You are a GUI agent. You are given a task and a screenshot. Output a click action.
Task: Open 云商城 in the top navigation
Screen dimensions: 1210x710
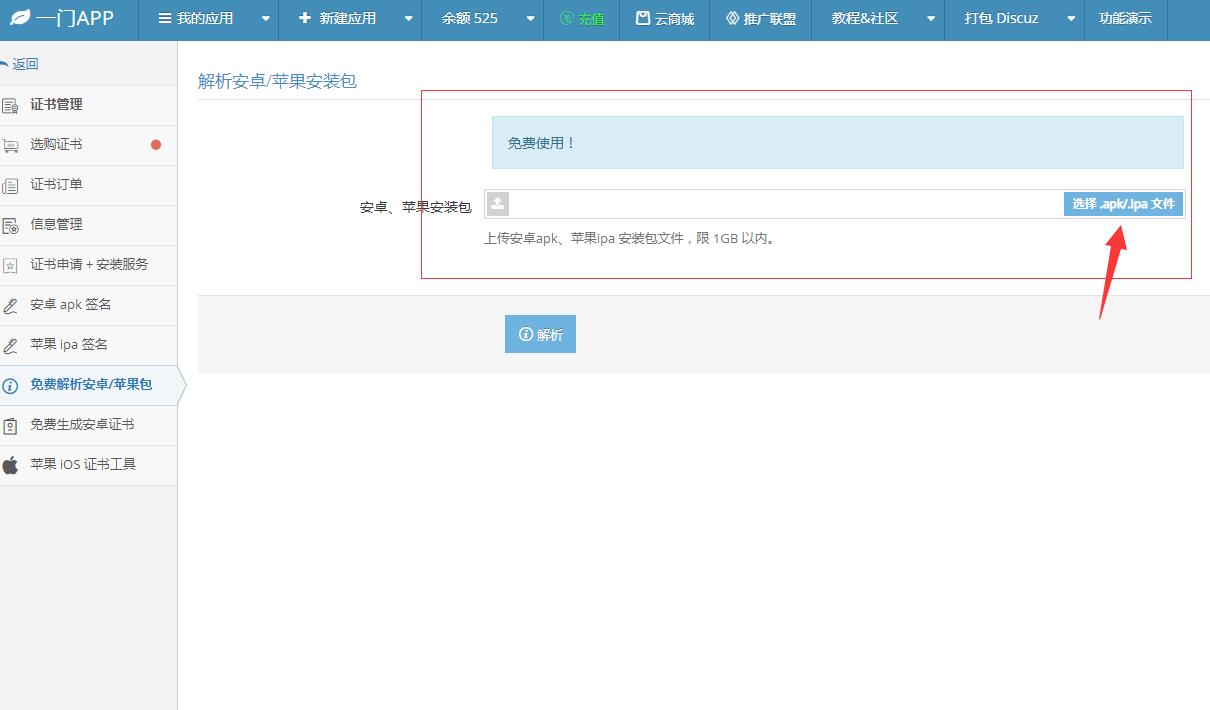tap(665, 19)
